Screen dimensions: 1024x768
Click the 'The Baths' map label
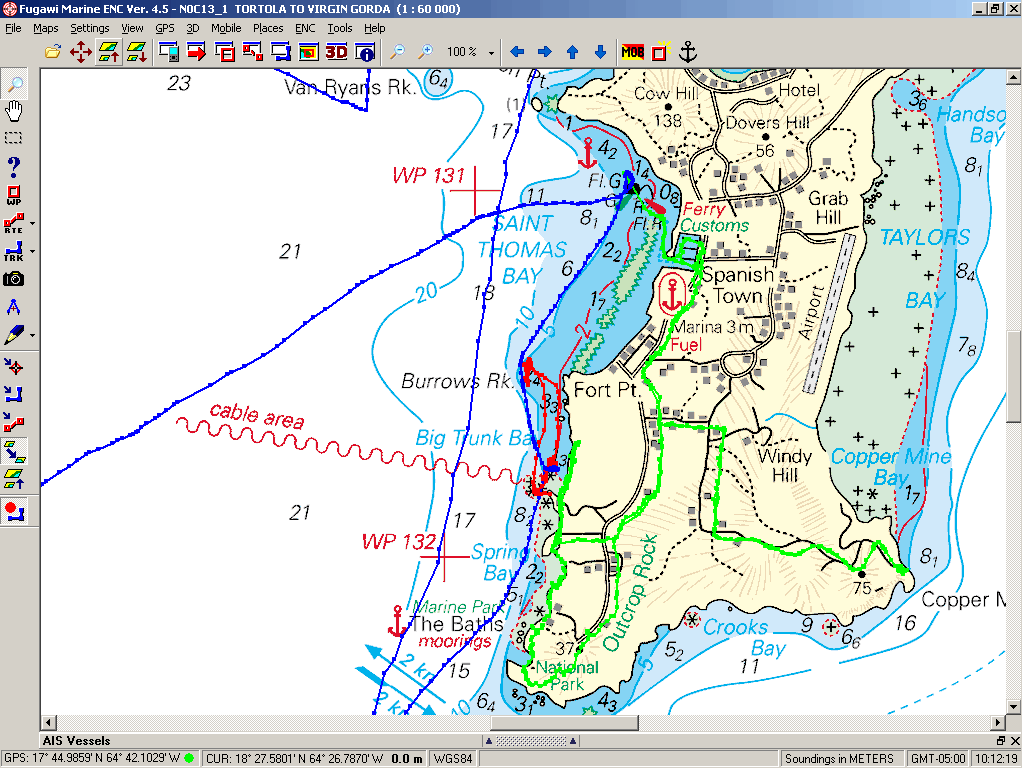[x=457, y=624]
